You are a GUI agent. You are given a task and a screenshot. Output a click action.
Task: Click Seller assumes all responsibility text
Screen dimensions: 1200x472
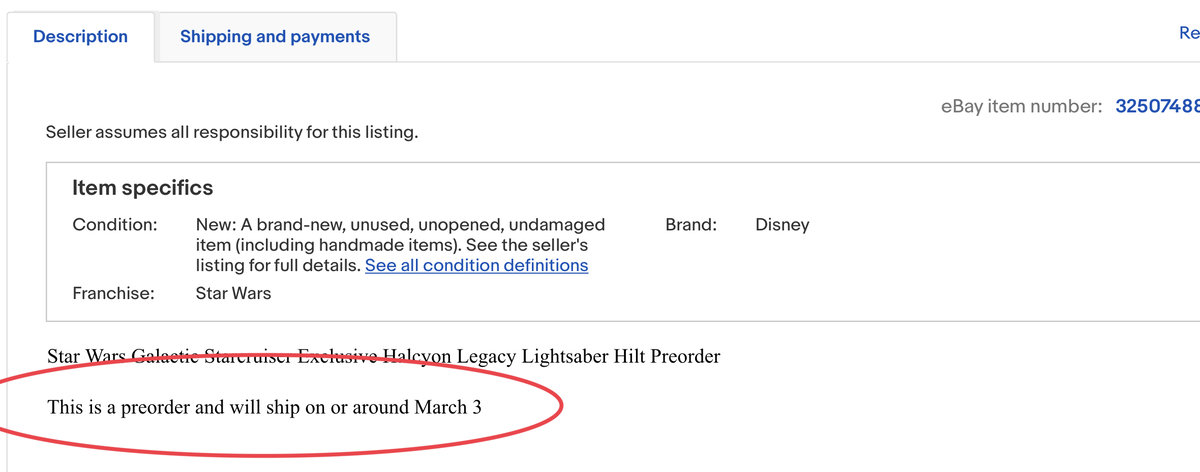click(x=232, y=132)
